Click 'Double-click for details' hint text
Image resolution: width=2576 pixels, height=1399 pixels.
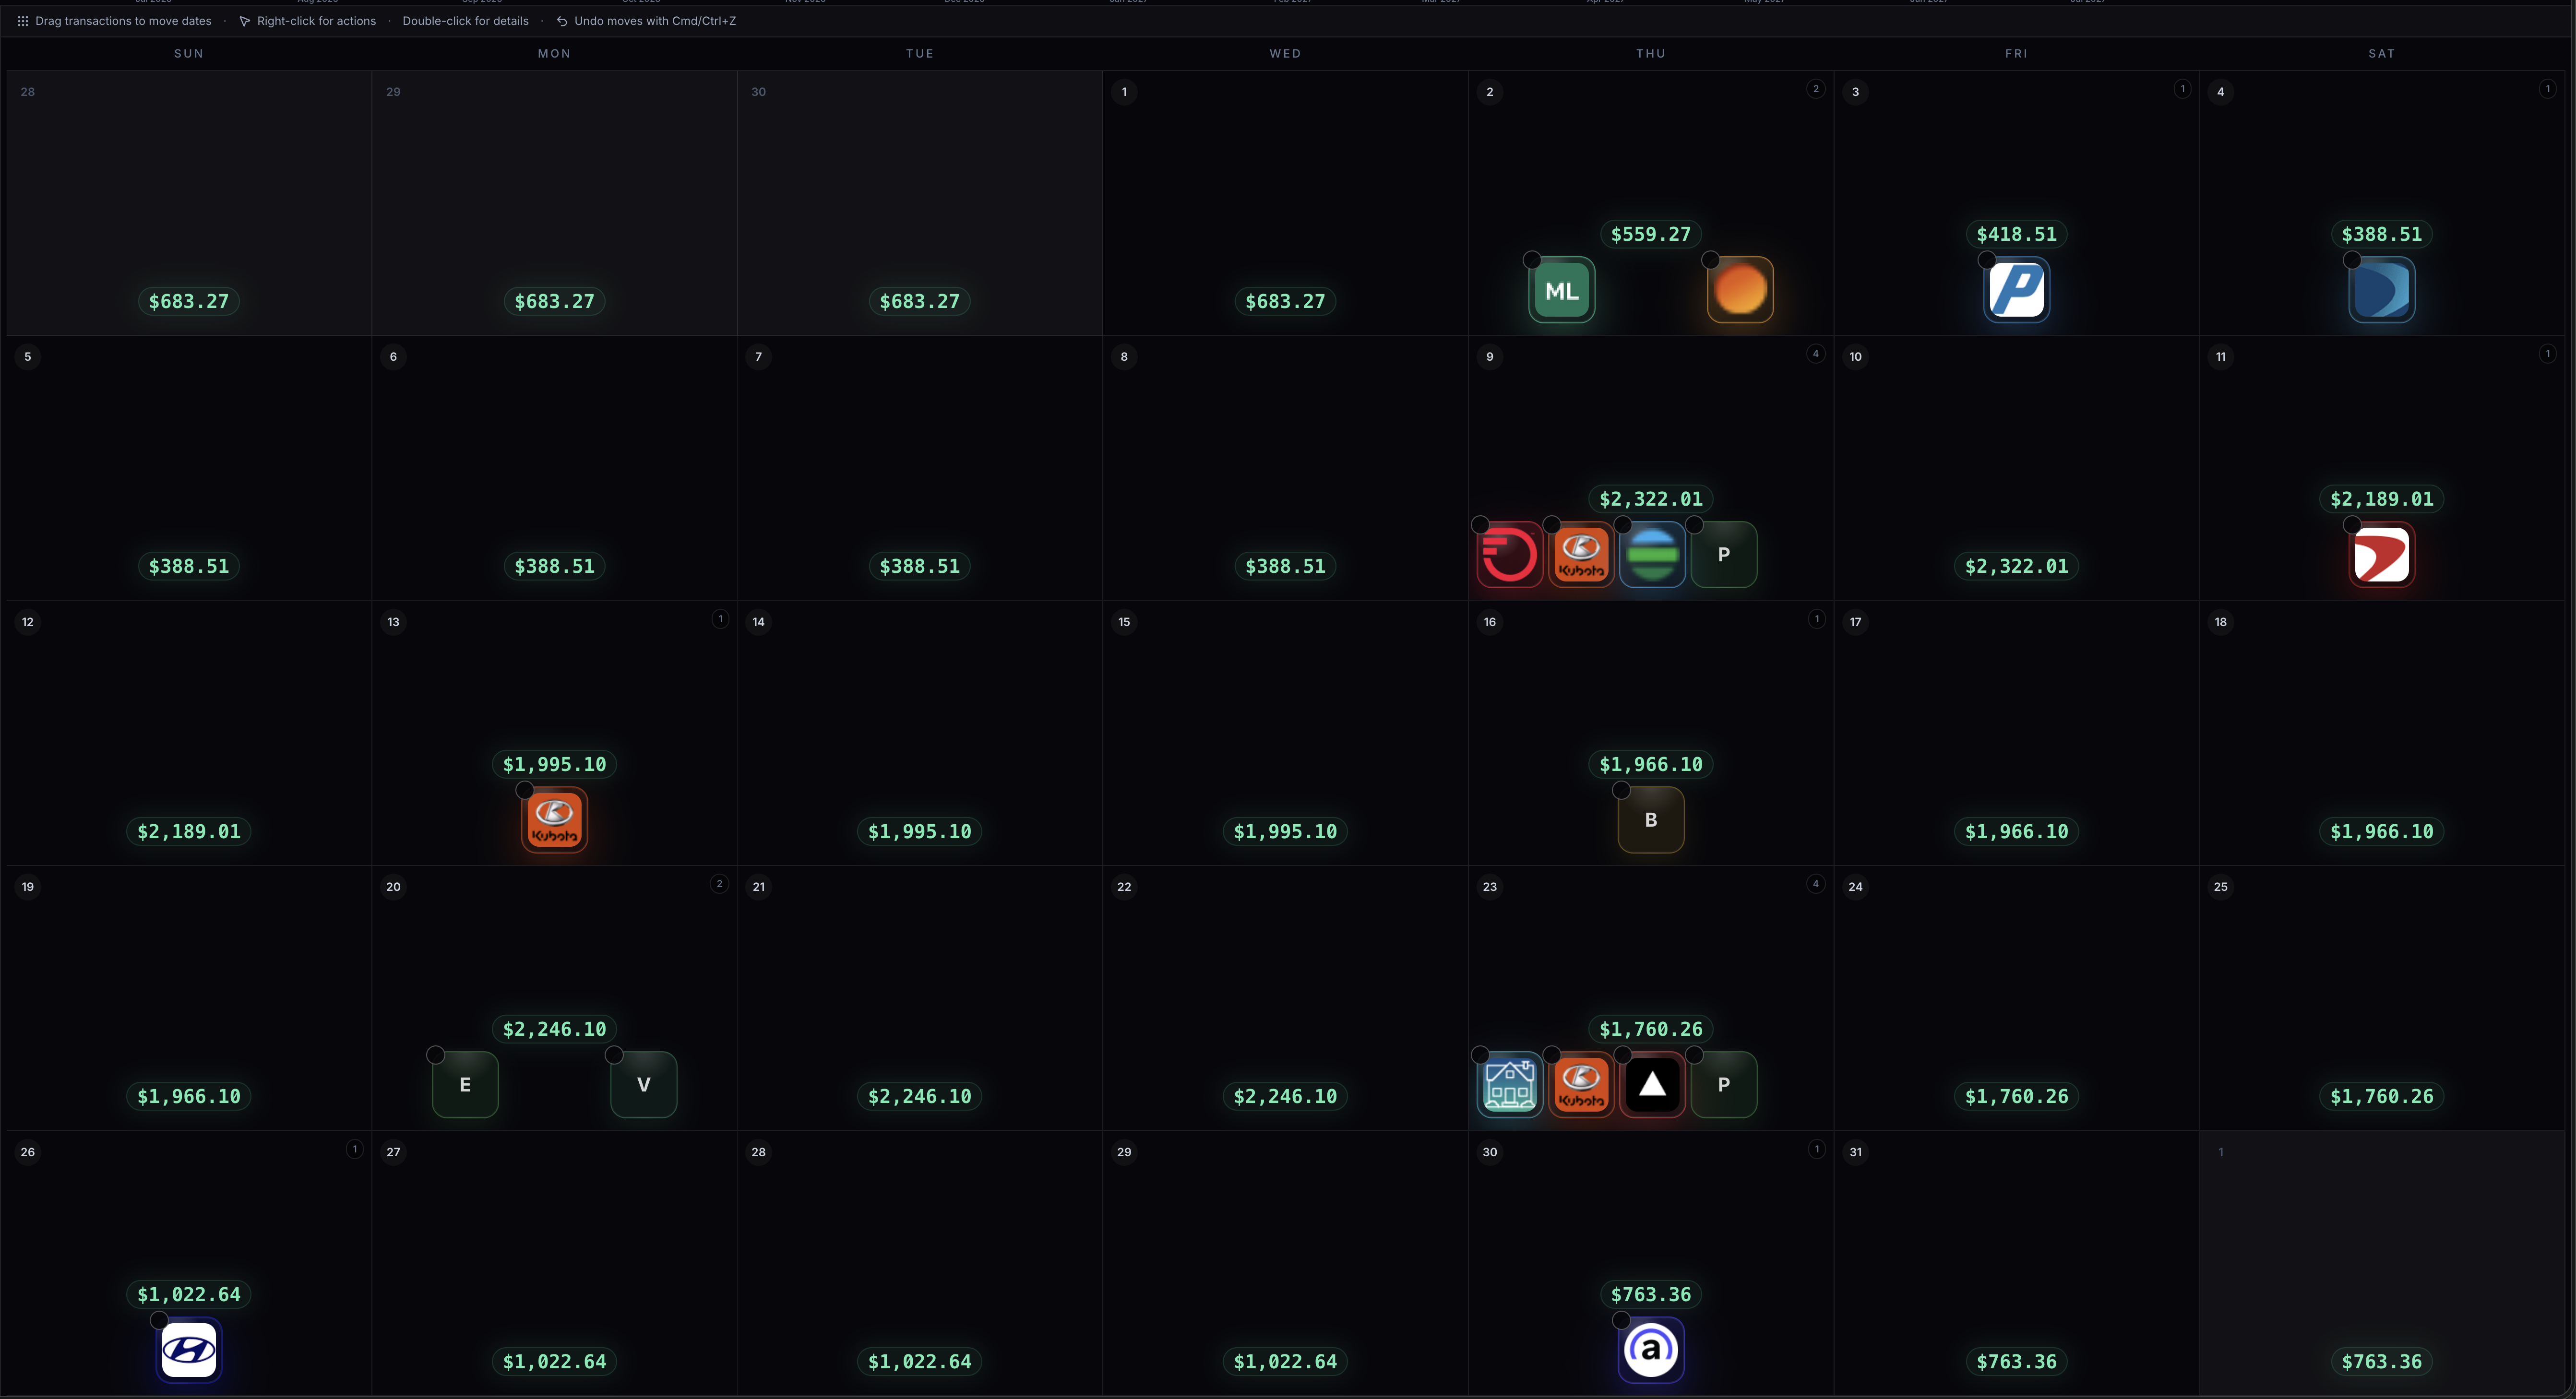[x=465, y=21]
